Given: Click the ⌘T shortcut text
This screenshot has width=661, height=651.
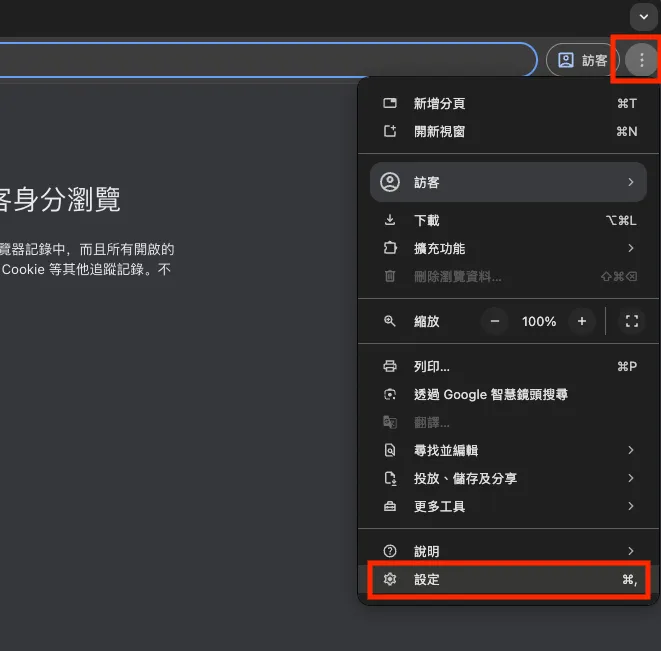Looking at the screenshot, I should click(x=627, y=103).
